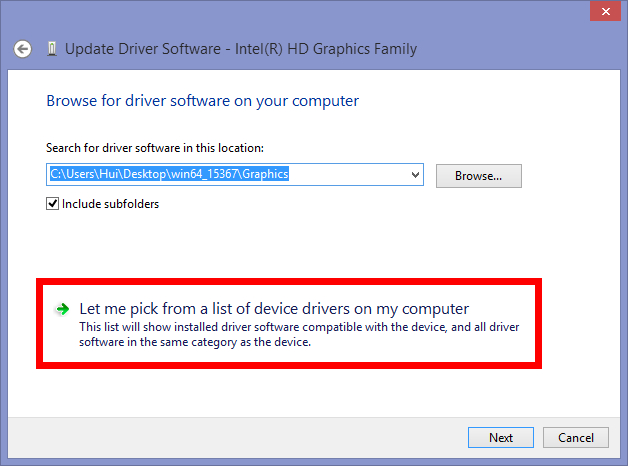Click the back arrow button

coord(23,48)
